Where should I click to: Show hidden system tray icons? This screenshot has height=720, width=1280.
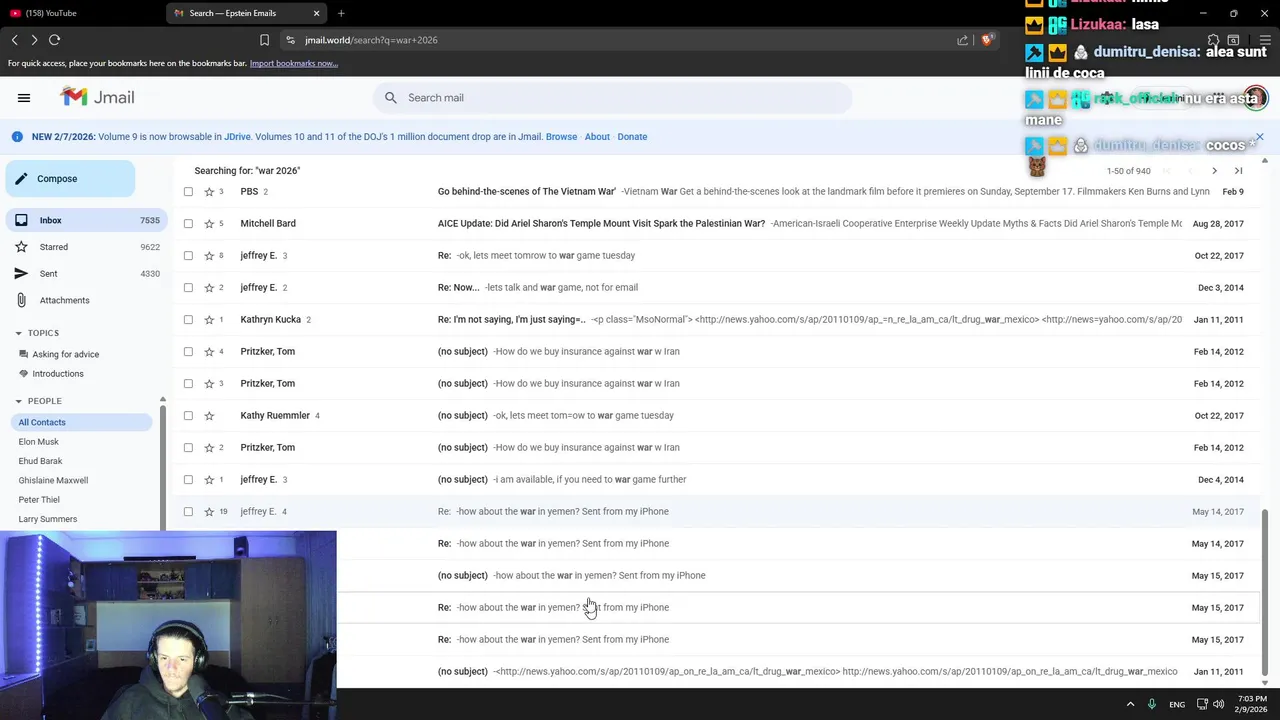tap(1130, 704)
